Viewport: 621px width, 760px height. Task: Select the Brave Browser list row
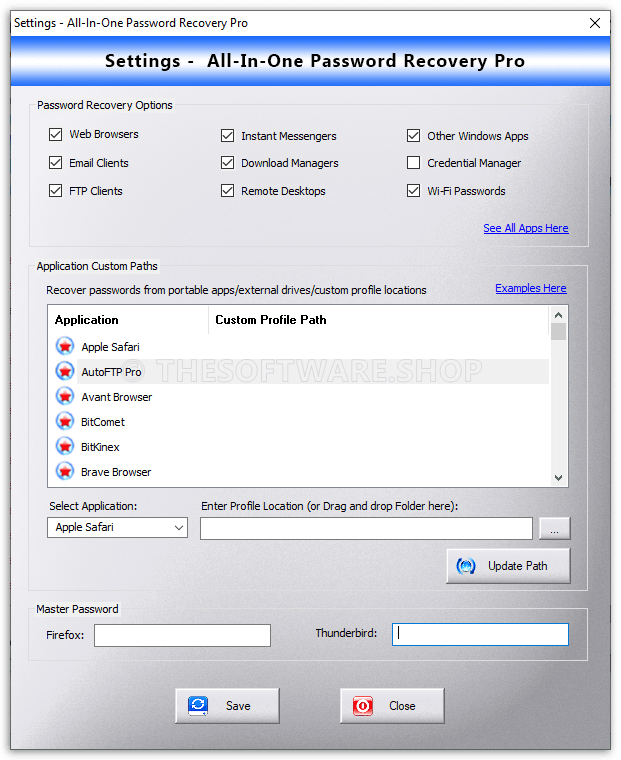299,472
